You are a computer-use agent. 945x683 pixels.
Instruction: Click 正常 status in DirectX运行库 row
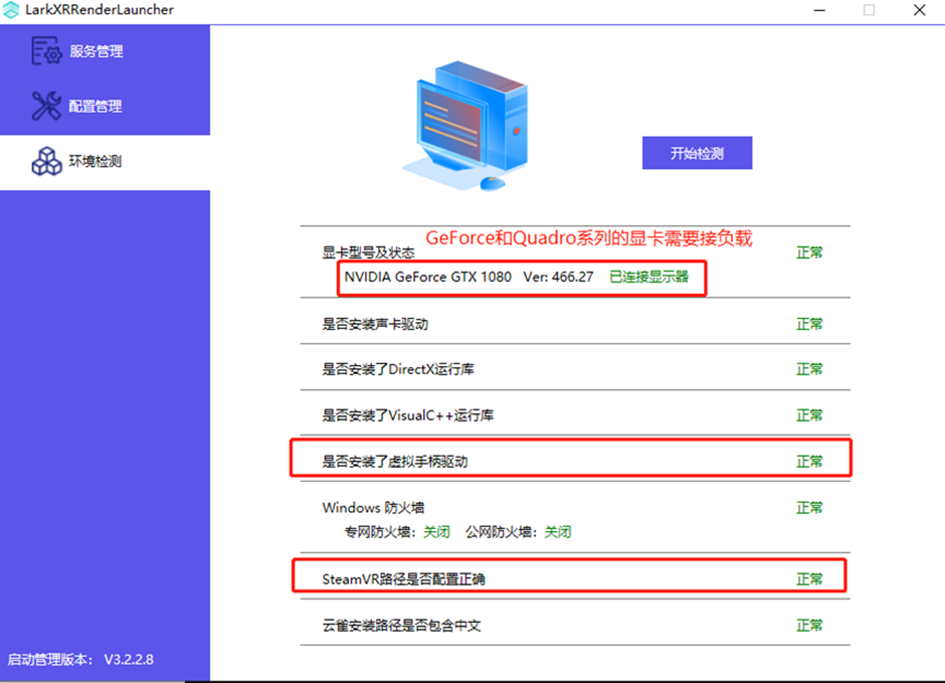pyautogui.click(x=809, y=369)
